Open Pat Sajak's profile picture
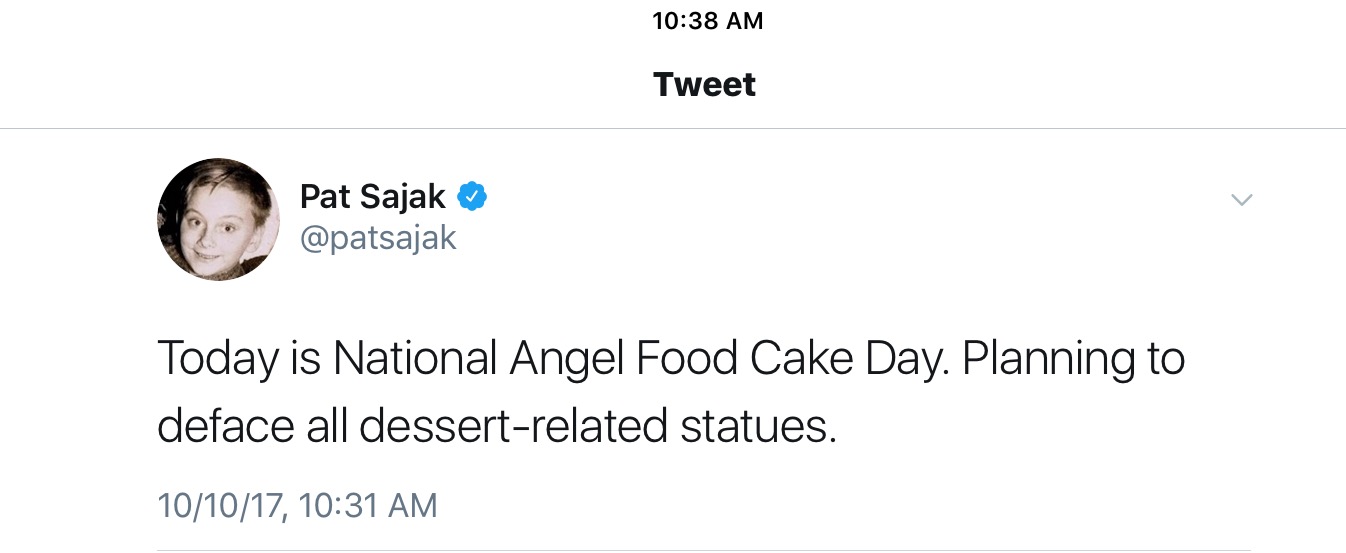Viewport: 1346px width, 553px height. pyautogui.click(x=218, y=219)
